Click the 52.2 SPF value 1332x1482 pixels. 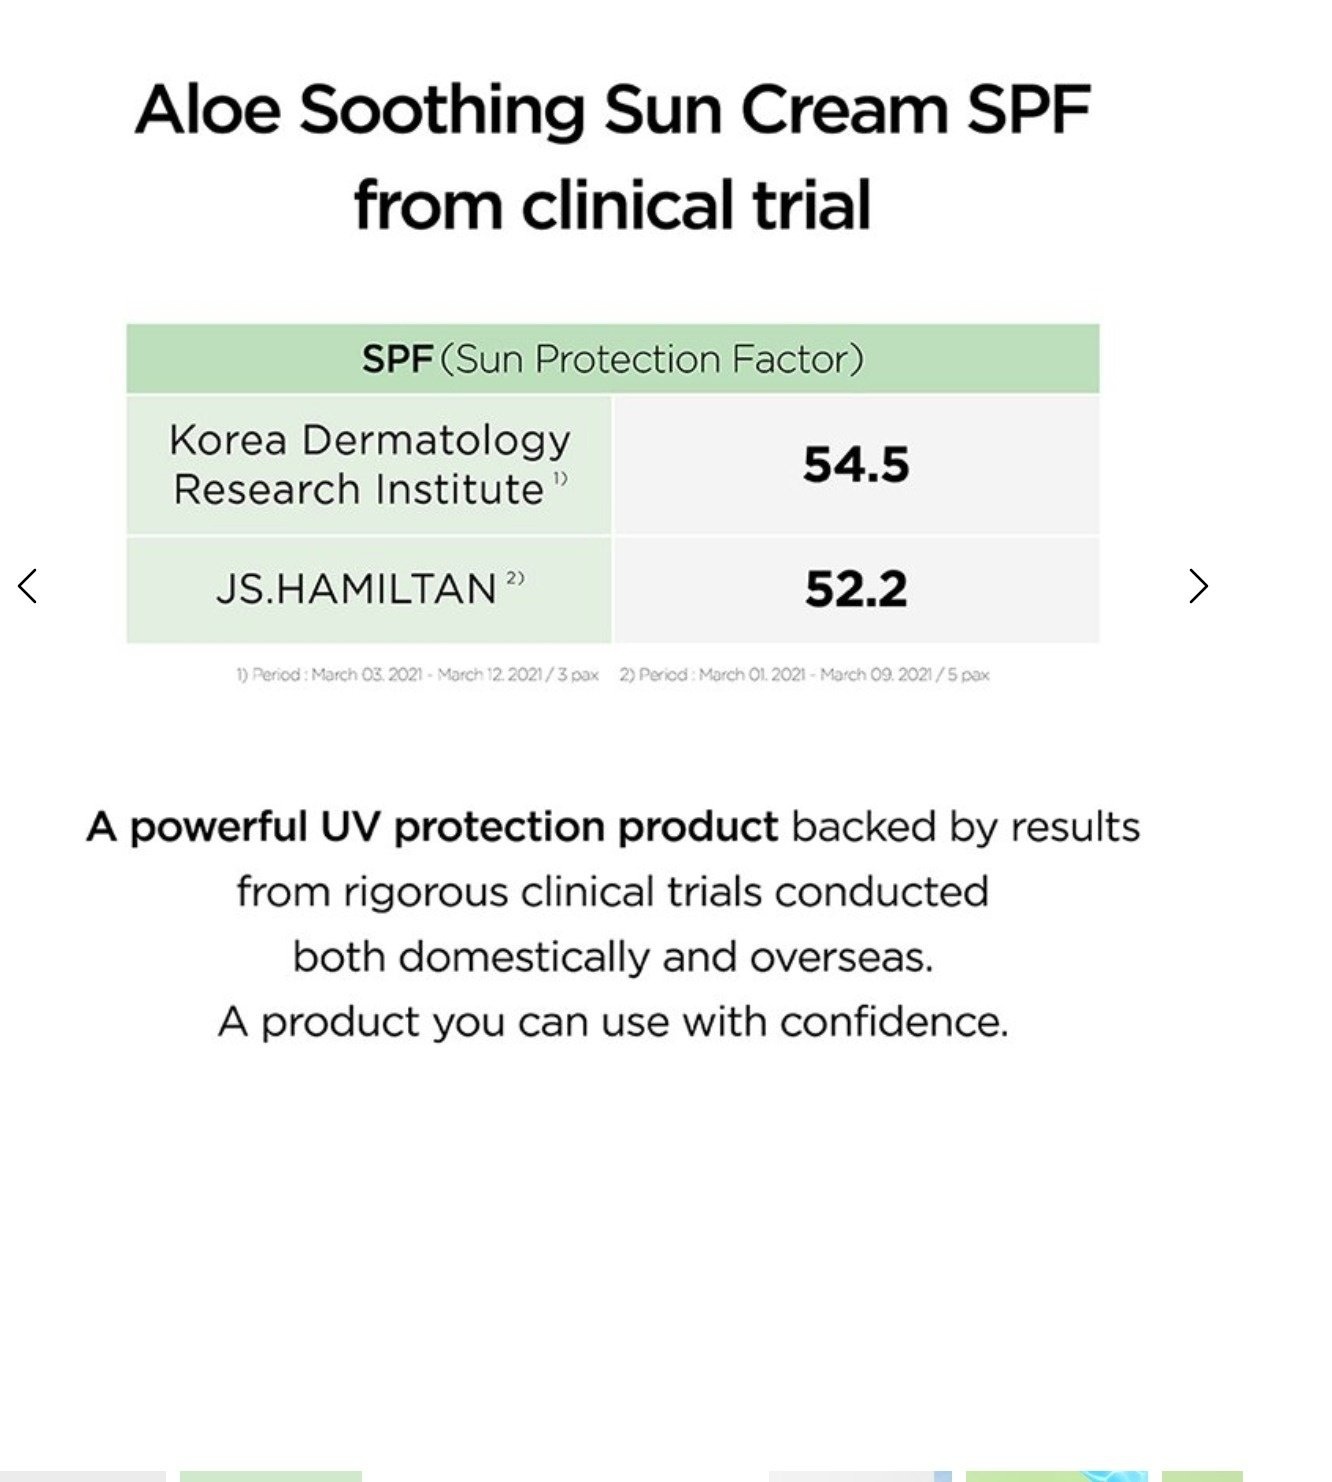tap(856, 589)
